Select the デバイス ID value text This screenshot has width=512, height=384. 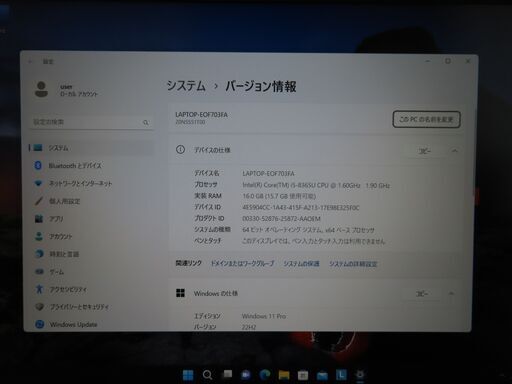[x=301, y=208]
